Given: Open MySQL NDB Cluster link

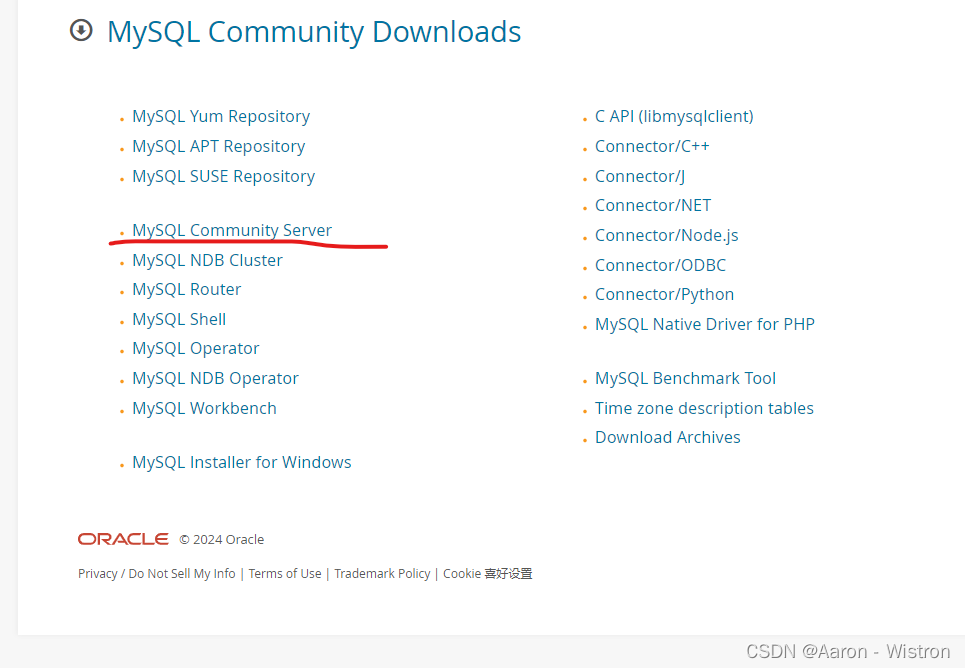Looking at the screenshot, I should (x=207, y=260).
